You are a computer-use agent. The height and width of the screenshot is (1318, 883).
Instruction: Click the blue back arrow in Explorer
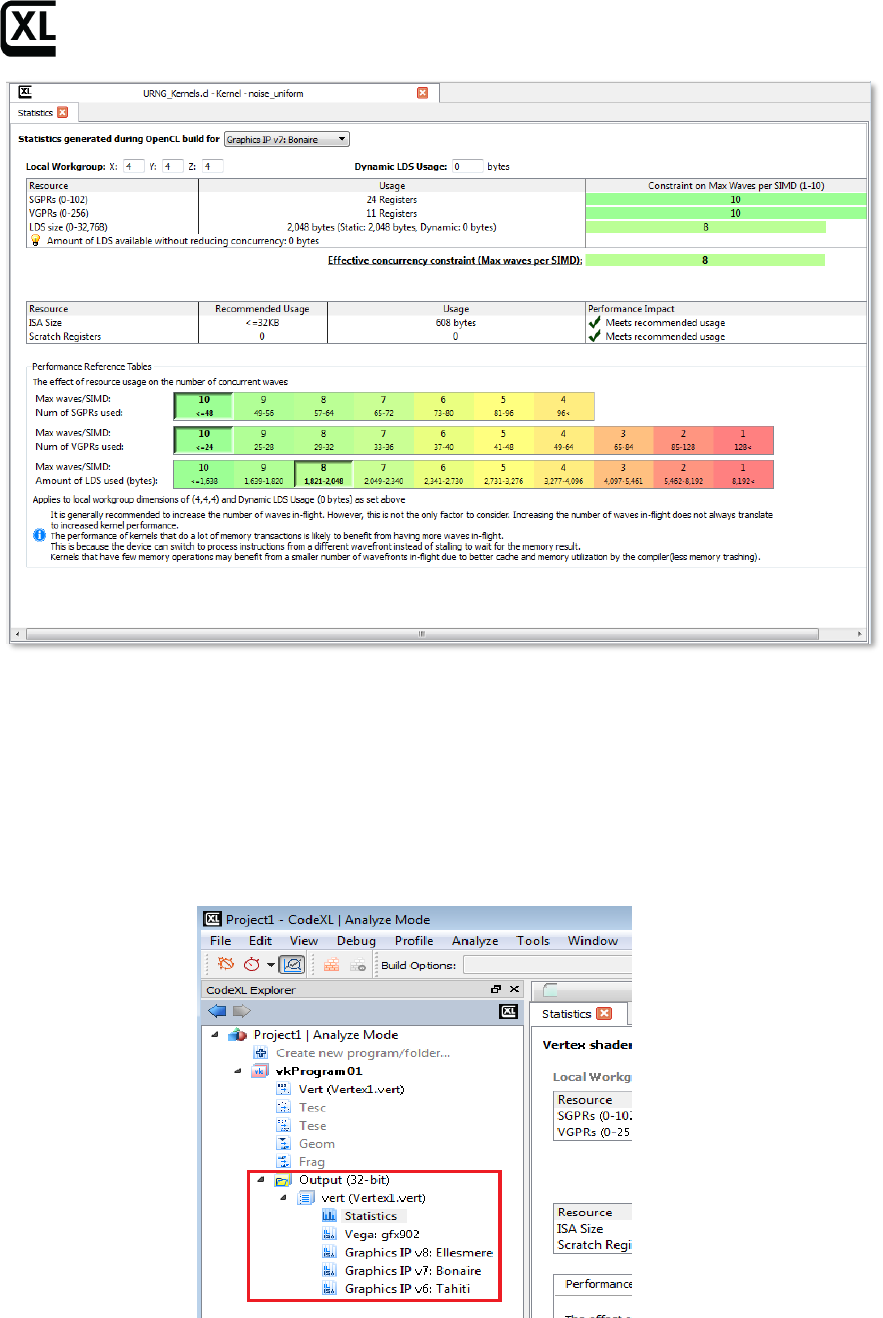pyautogui.click(x=217, y=1011)
